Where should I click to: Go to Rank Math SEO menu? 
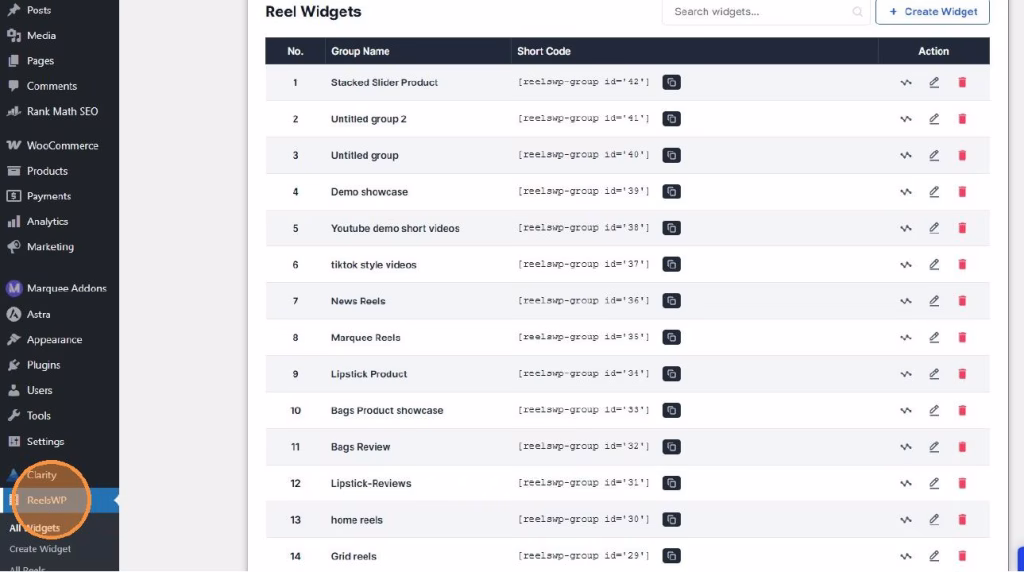pos(62,111)
